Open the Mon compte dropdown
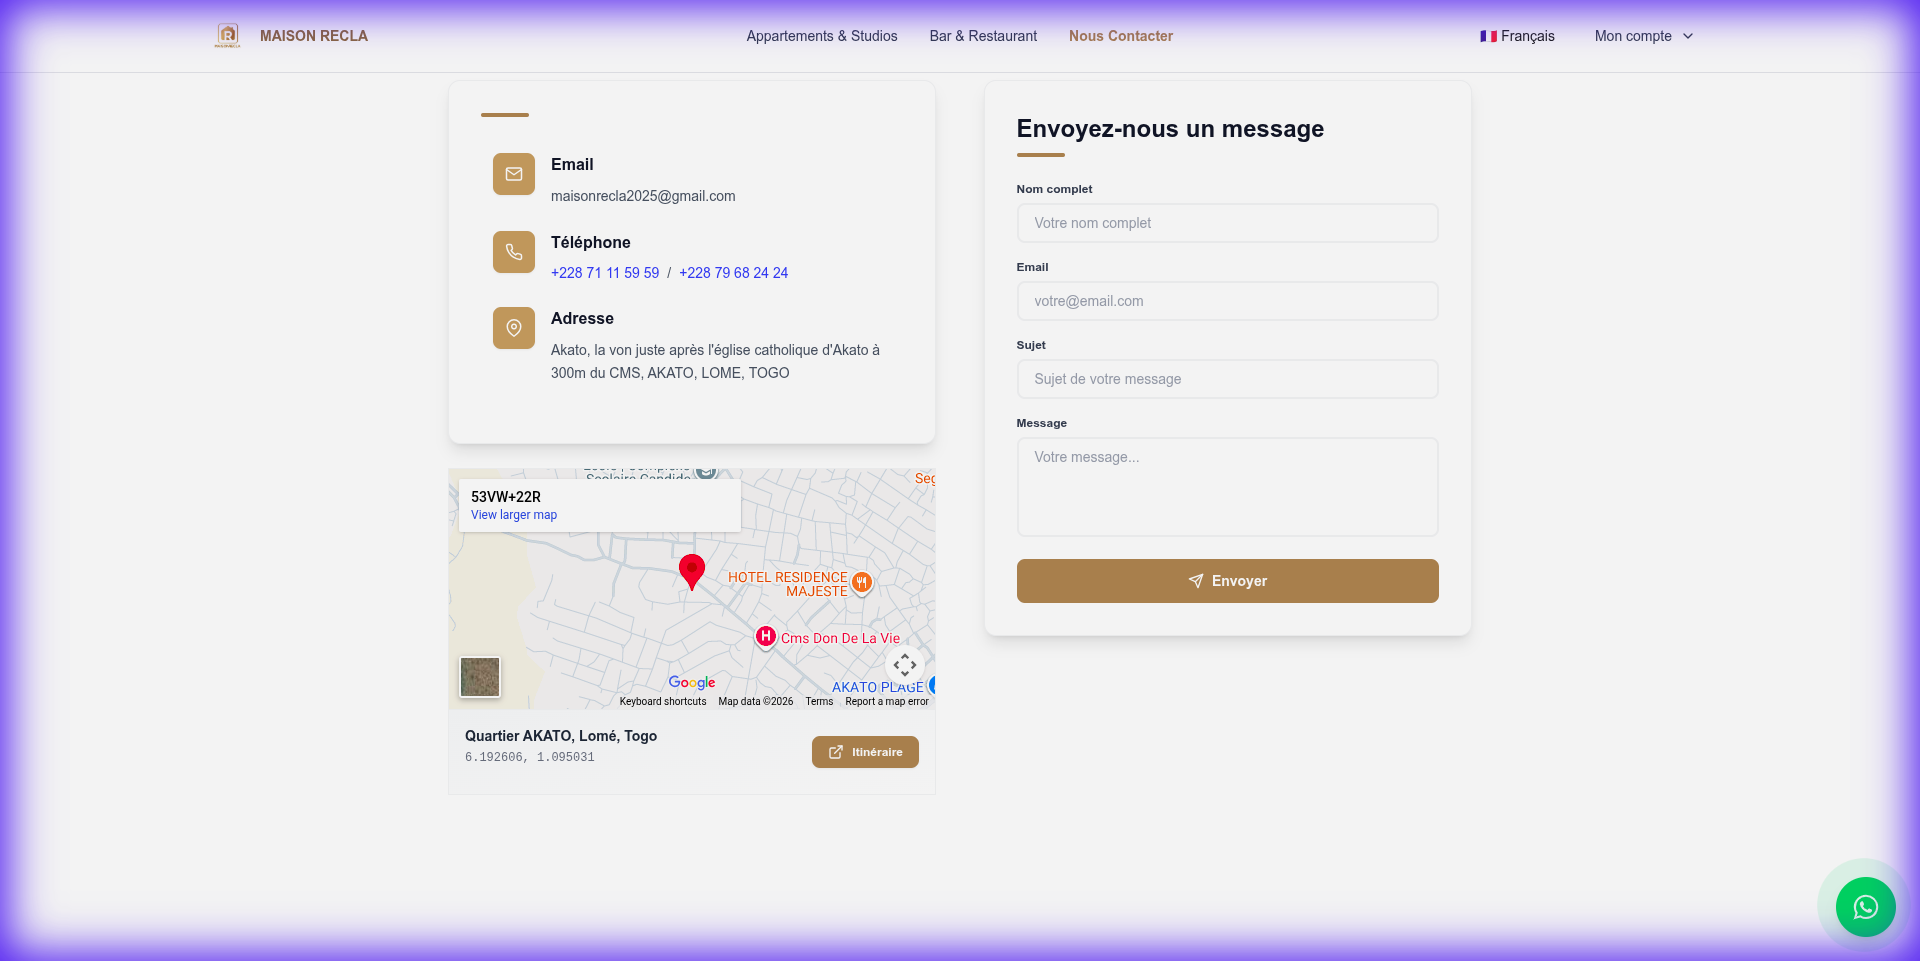Viewport: 1920px width, 961px height. point(1642,36)
